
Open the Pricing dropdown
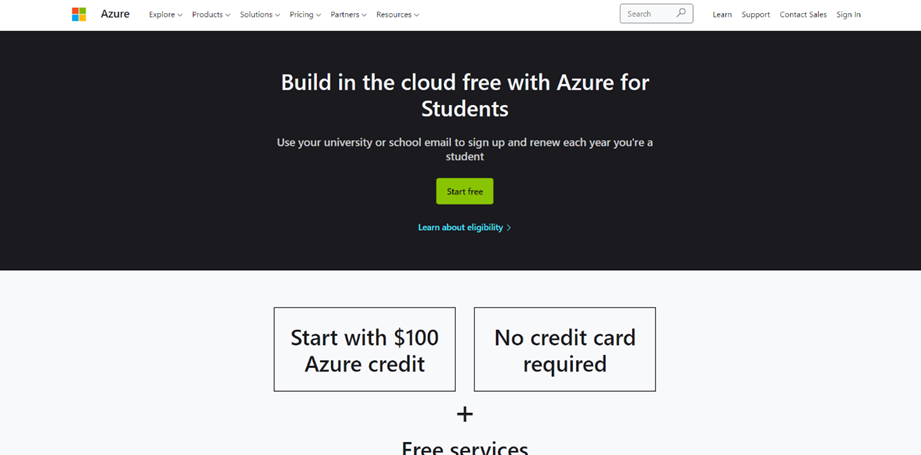[305, 15]
